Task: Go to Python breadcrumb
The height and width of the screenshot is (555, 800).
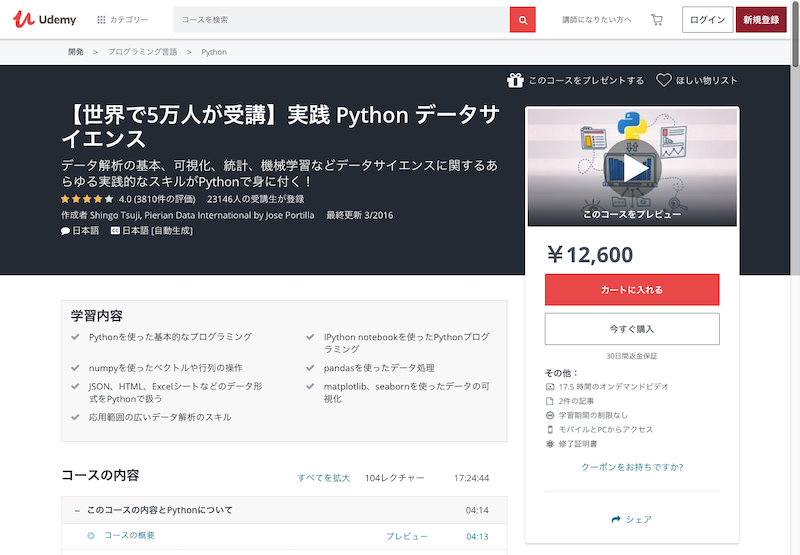Action: 214,52
